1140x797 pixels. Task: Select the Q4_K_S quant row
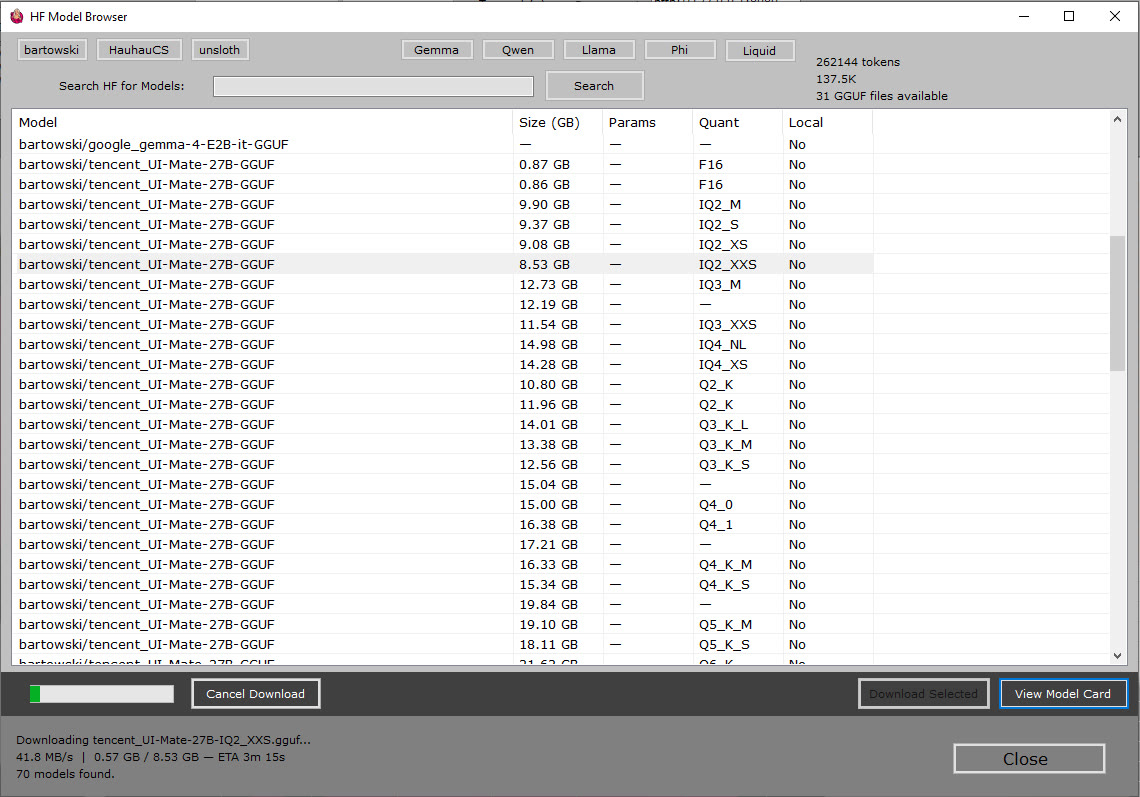[x=443, y=584]
